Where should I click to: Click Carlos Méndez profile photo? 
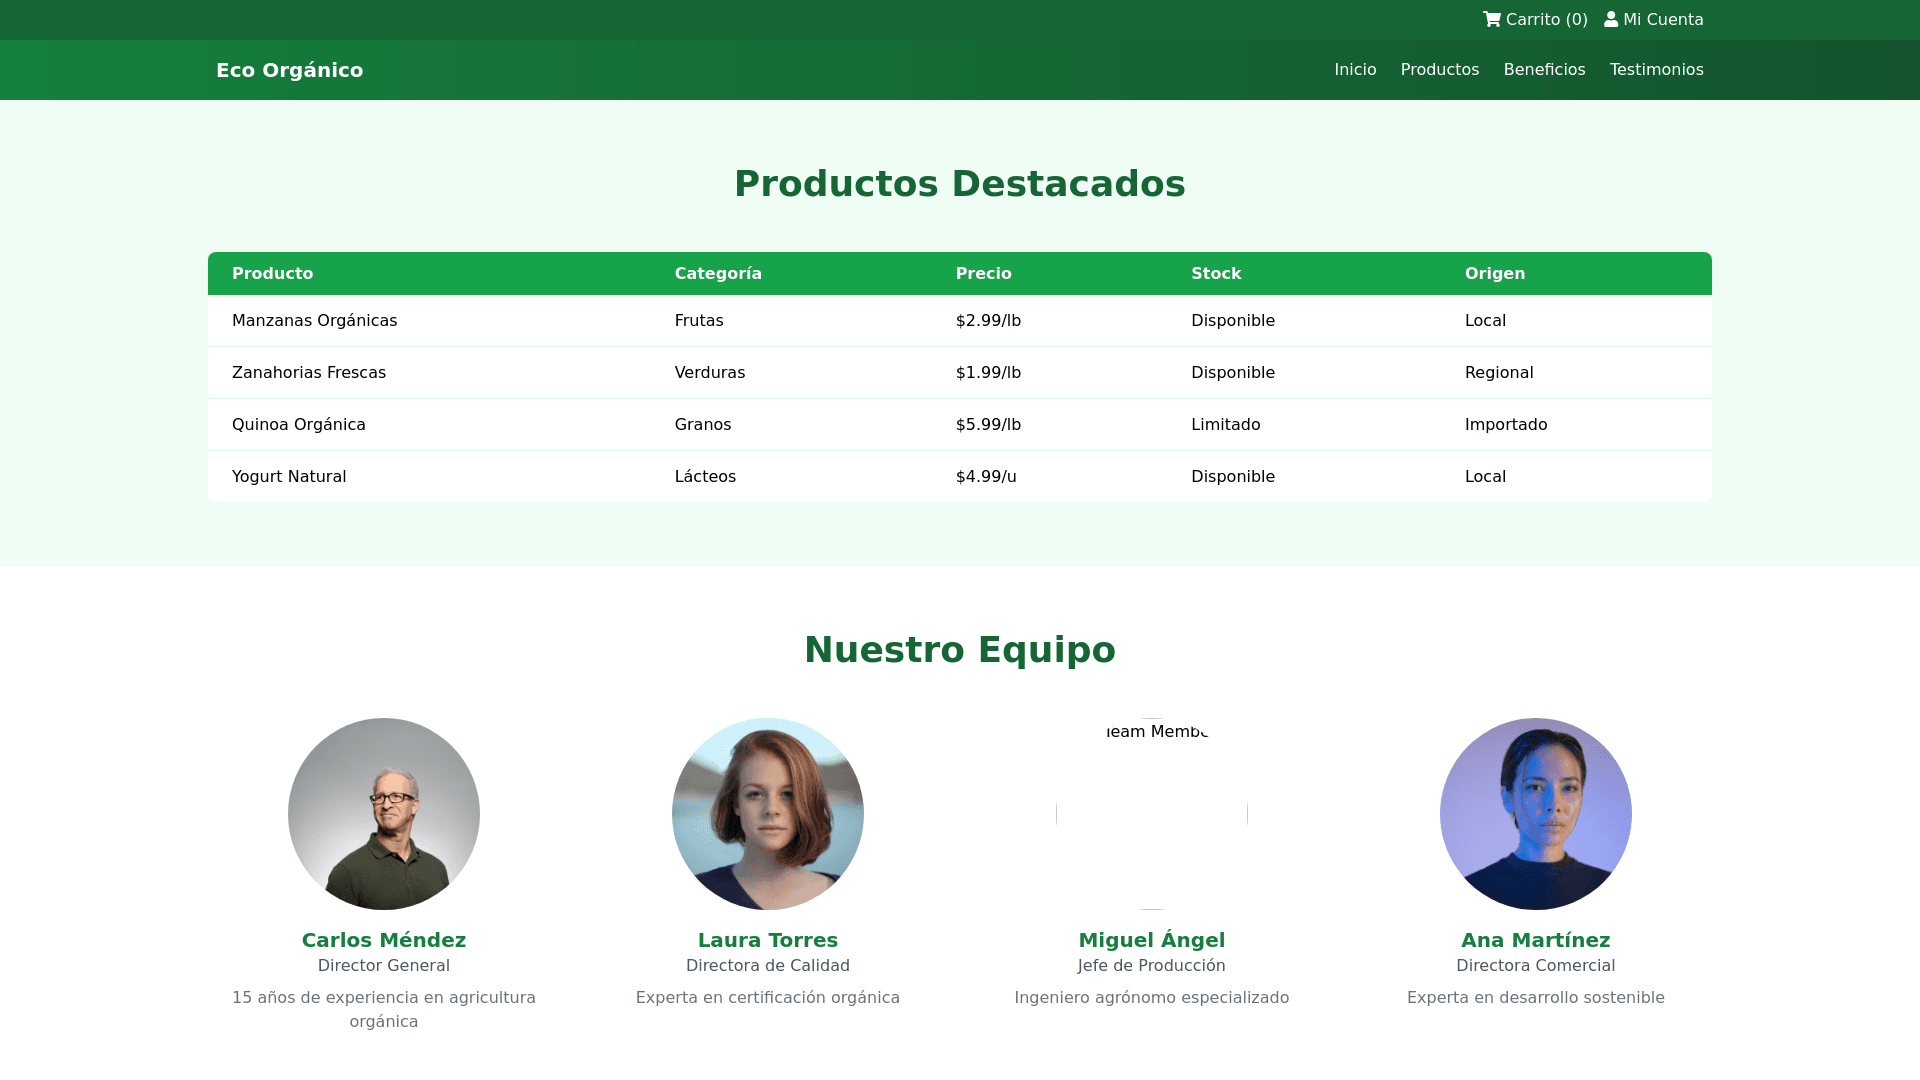(384, 814)
